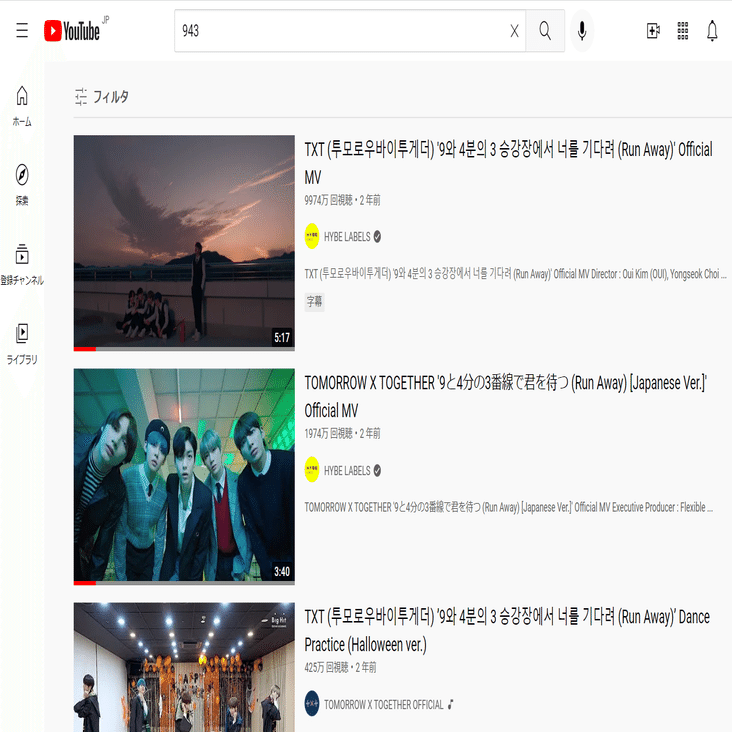The image size is (732, 732).
Task: Open the YouTube apps grid
Action: point(683,31)
